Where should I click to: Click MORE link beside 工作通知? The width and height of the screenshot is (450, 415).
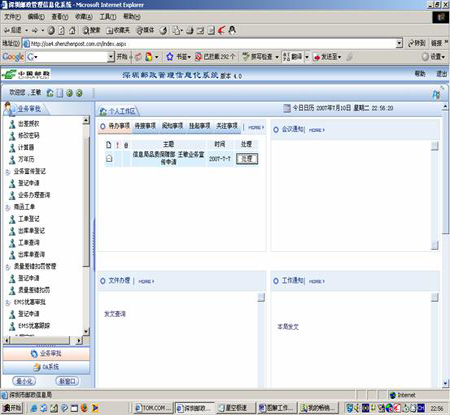point(317,281)
